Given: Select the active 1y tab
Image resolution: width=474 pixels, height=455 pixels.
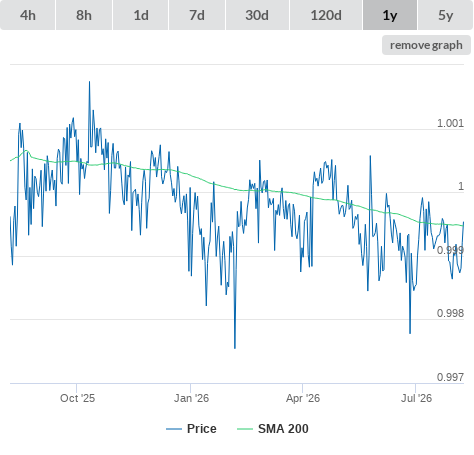Looking at the screenshot, I should coord(390,15).
